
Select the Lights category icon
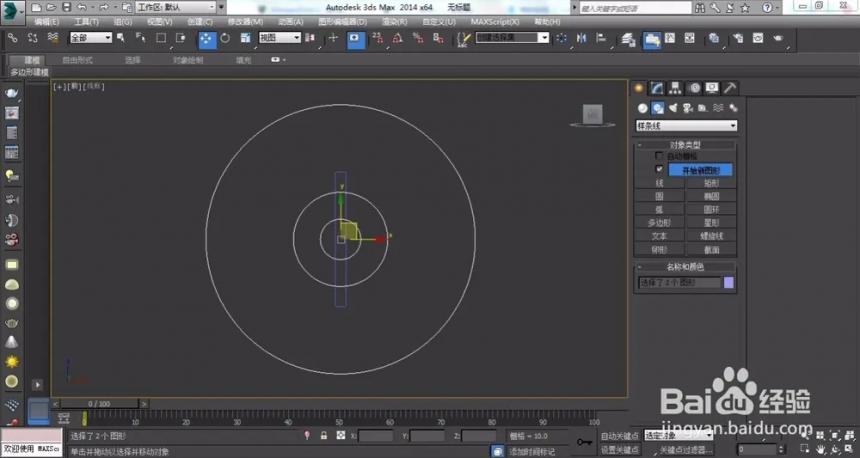click(673, 108)
